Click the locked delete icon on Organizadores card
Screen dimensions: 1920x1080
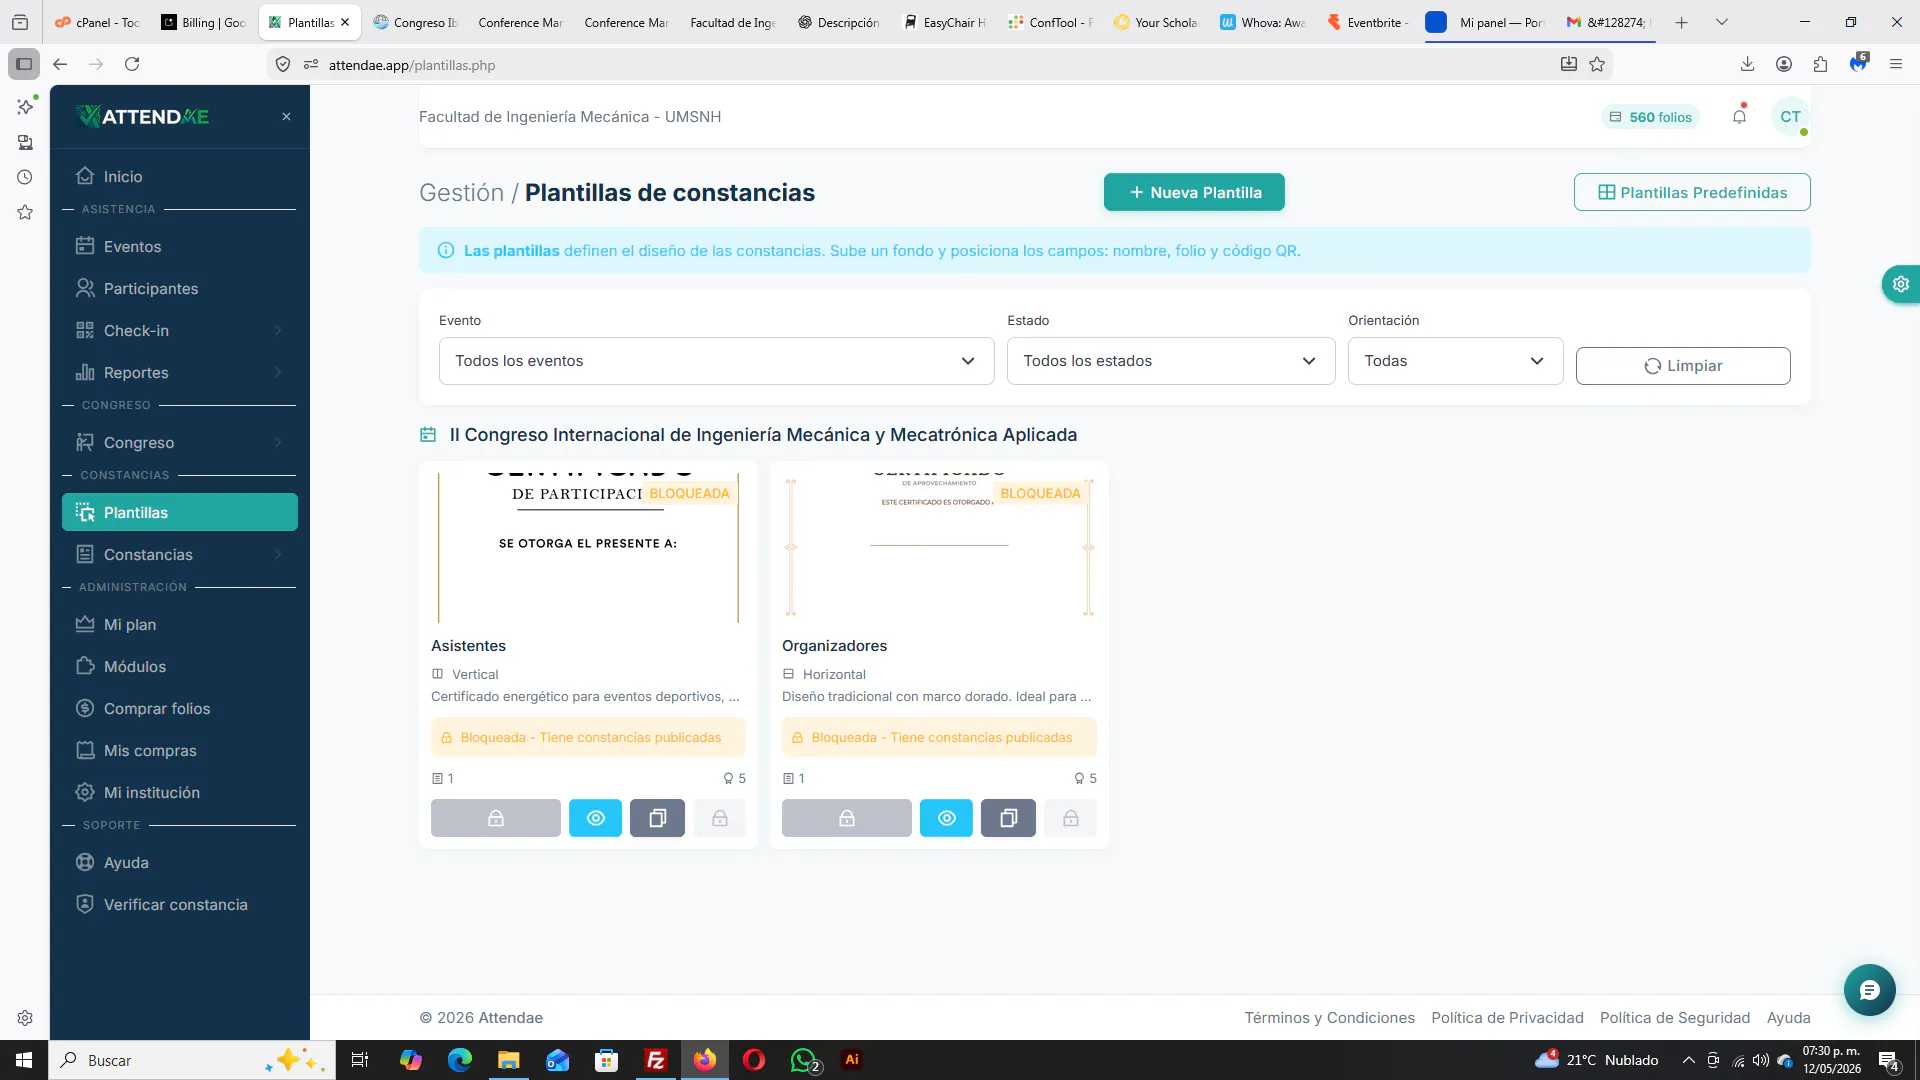point(1070,818)
